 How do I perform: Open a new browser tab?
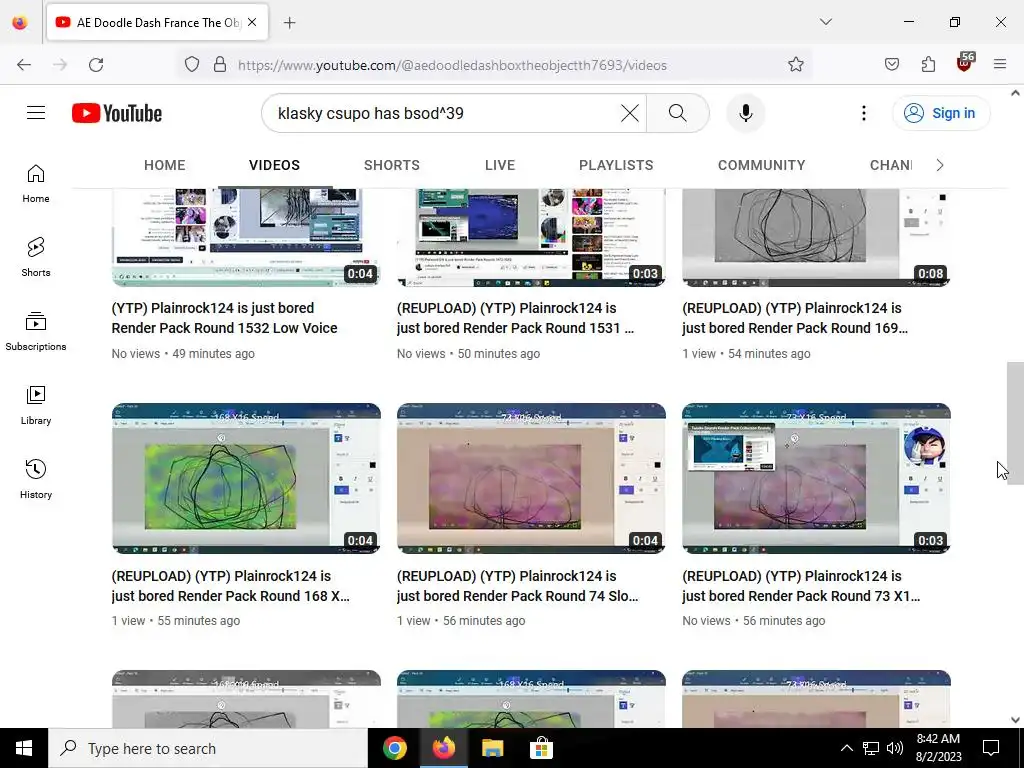tap(289, 23)
